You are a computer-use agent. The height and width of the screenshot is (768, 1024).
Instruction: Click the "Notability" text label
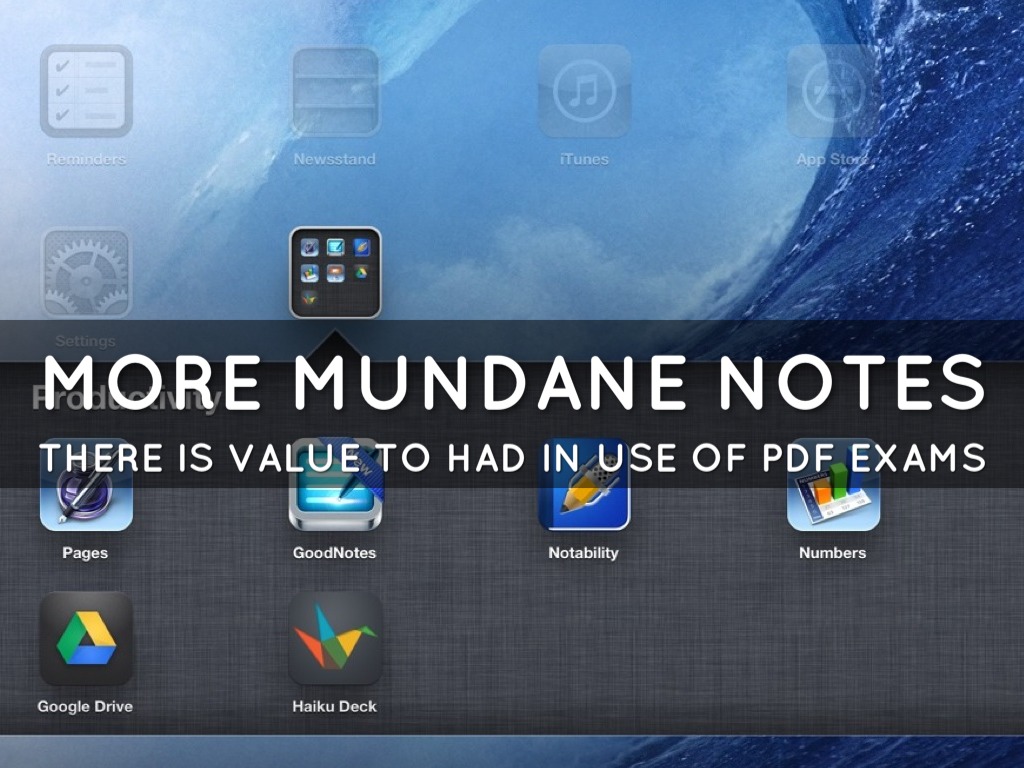pyautogui.click(x=583, y=552)
